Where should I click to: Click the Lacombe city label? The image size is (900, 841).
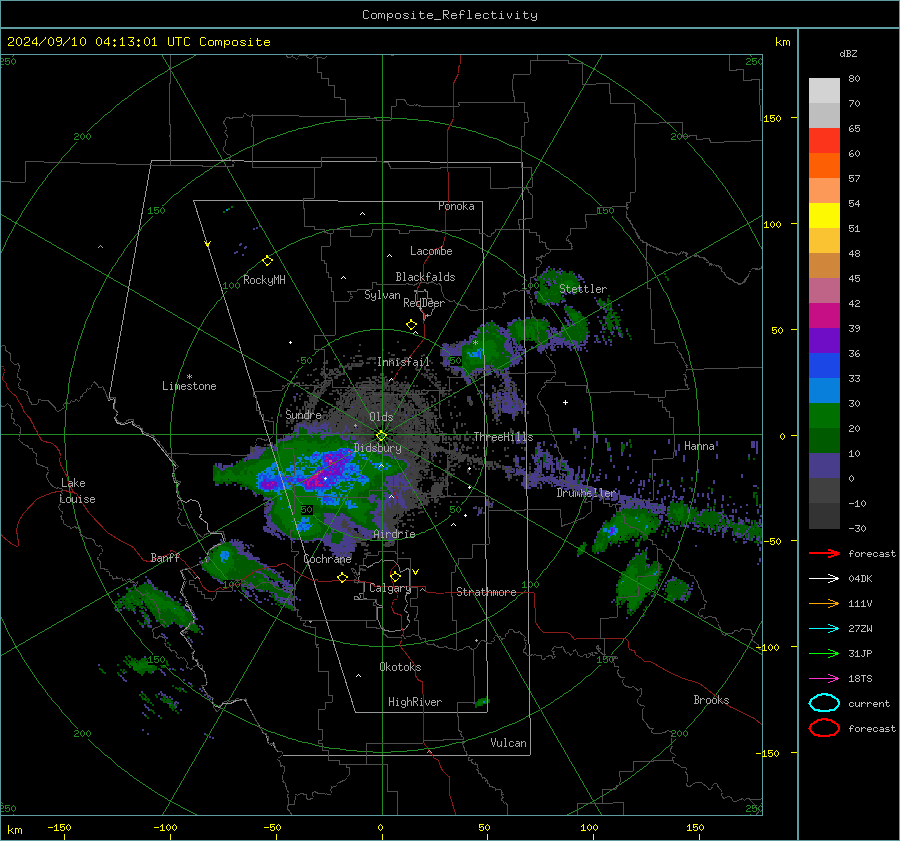[x=431, y=251]
